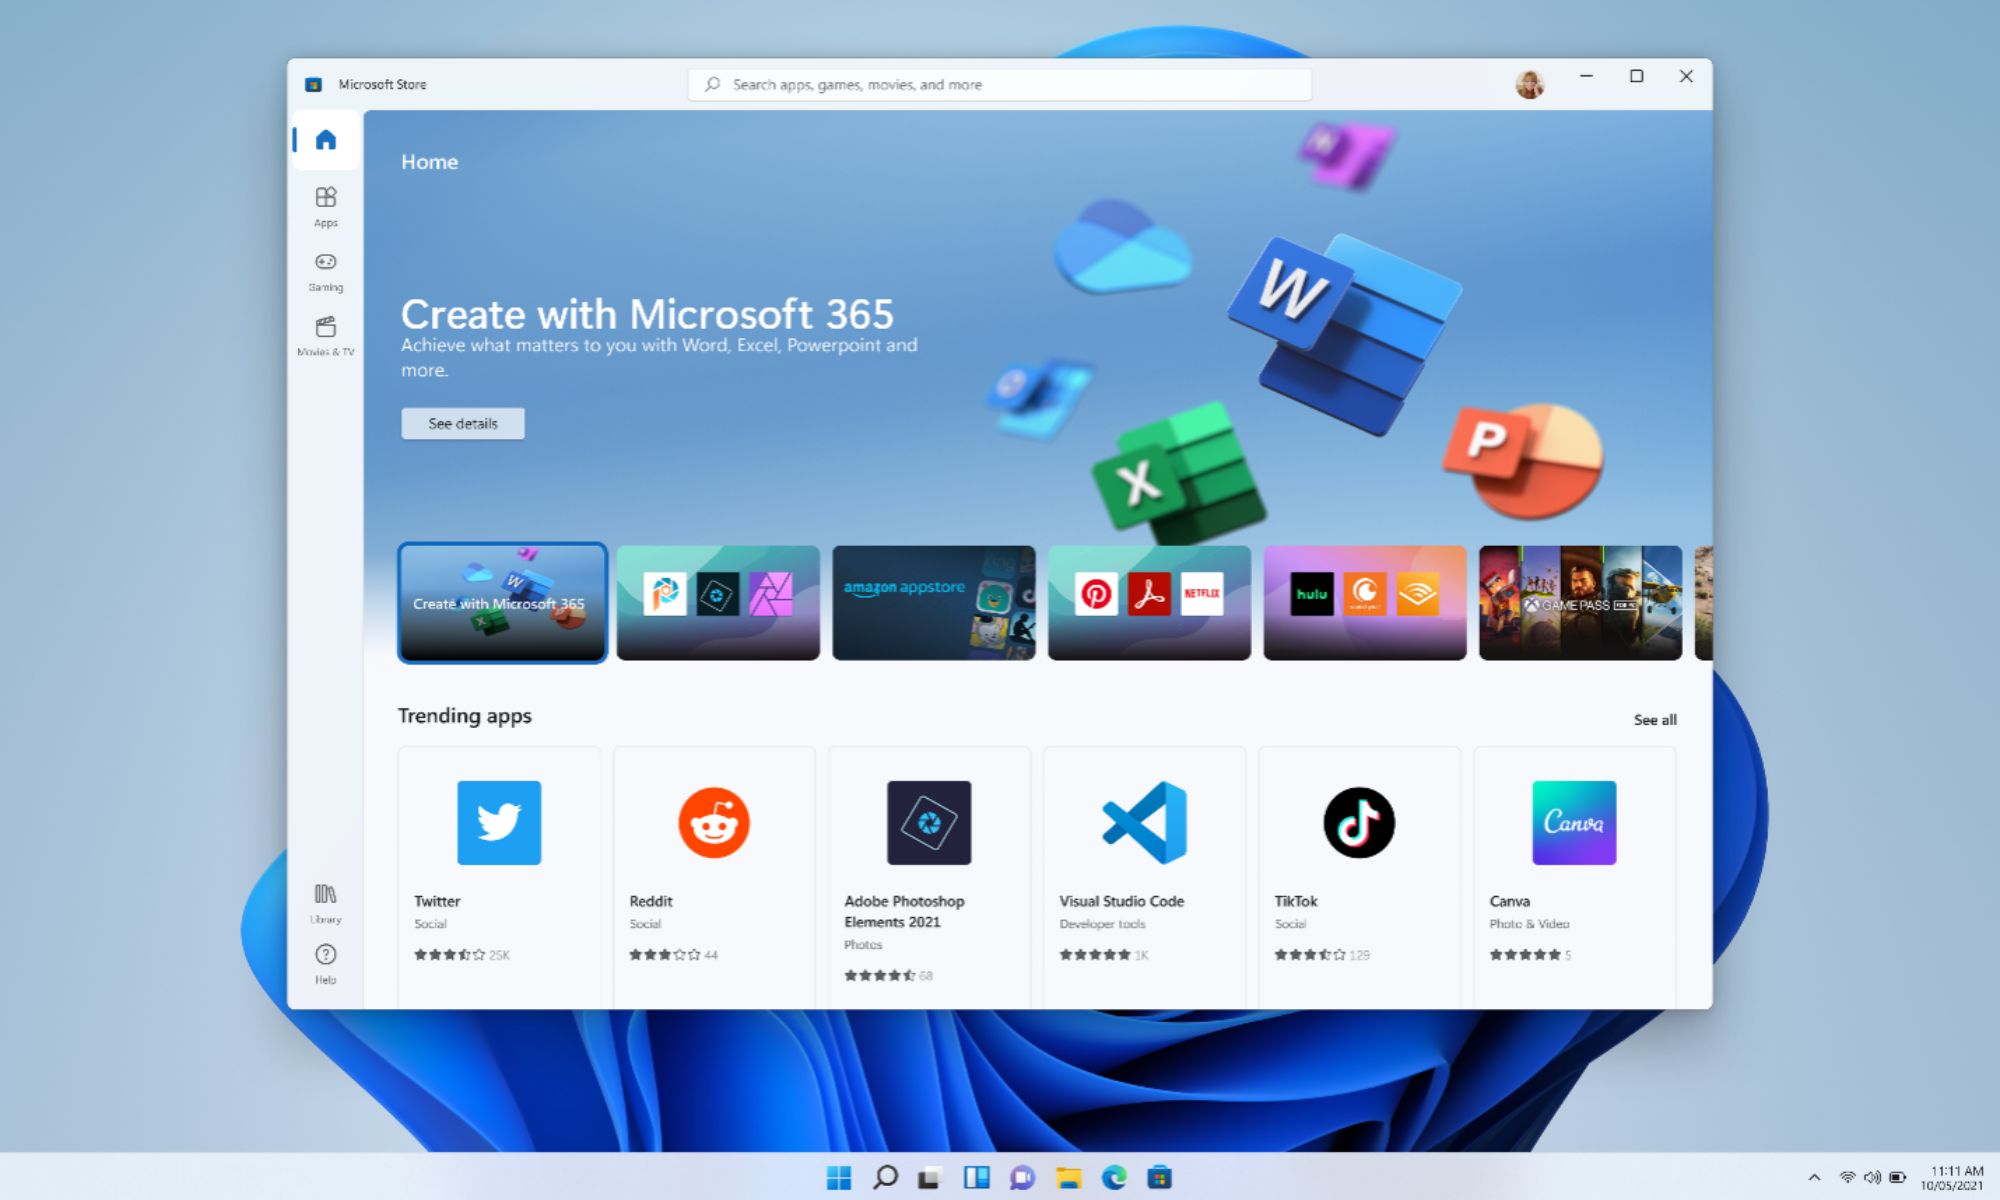The height and width of the screenshot is (1200, 2000).
Task: Select the Amazon Appstore banner thumbnail
Action: [933, 602]
